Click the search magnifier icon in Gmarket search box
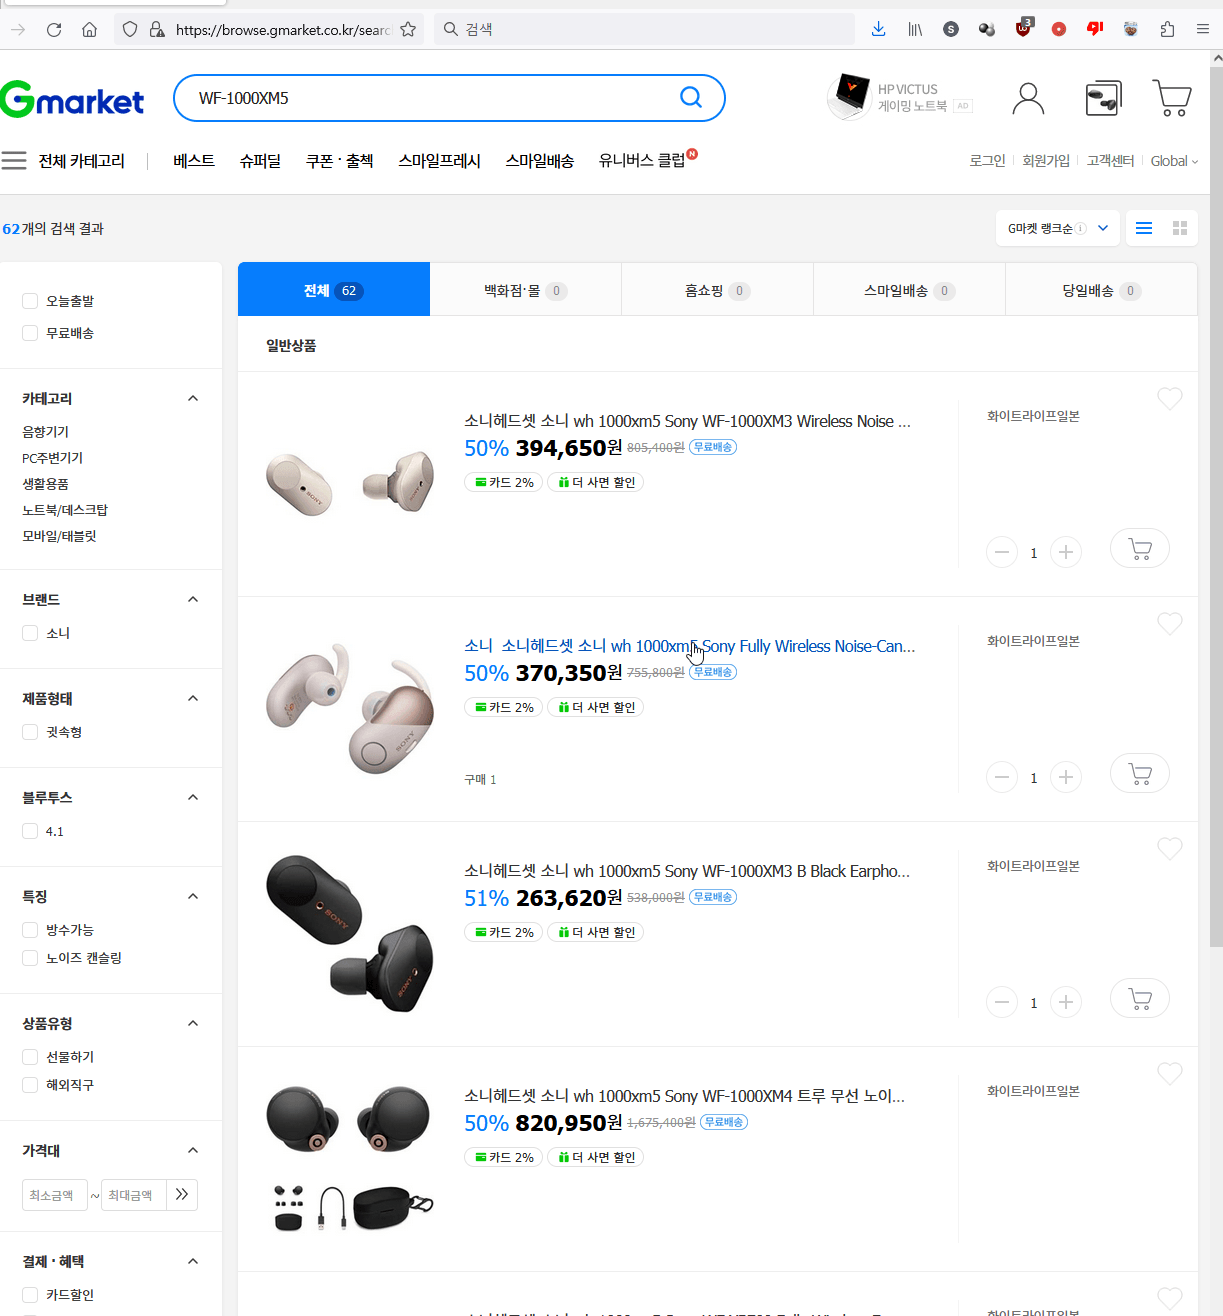The width and height of the screenshot is (1223, 1316). [691, 97]
